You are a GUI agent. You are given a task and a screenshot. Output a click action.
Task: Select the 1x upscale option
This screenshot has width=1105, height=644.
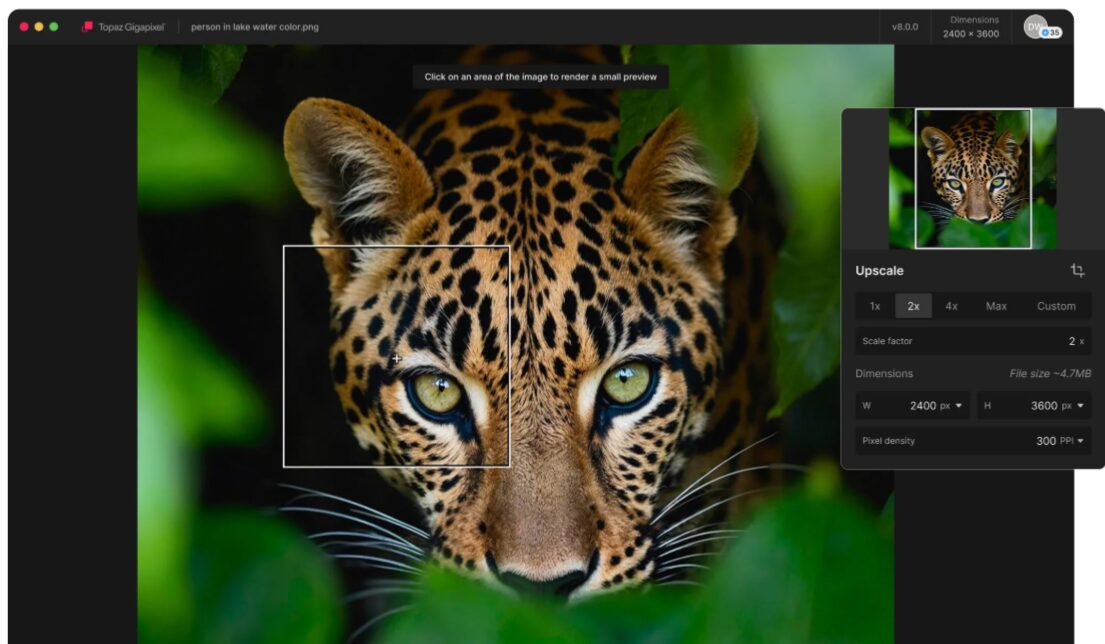point(875,306)
